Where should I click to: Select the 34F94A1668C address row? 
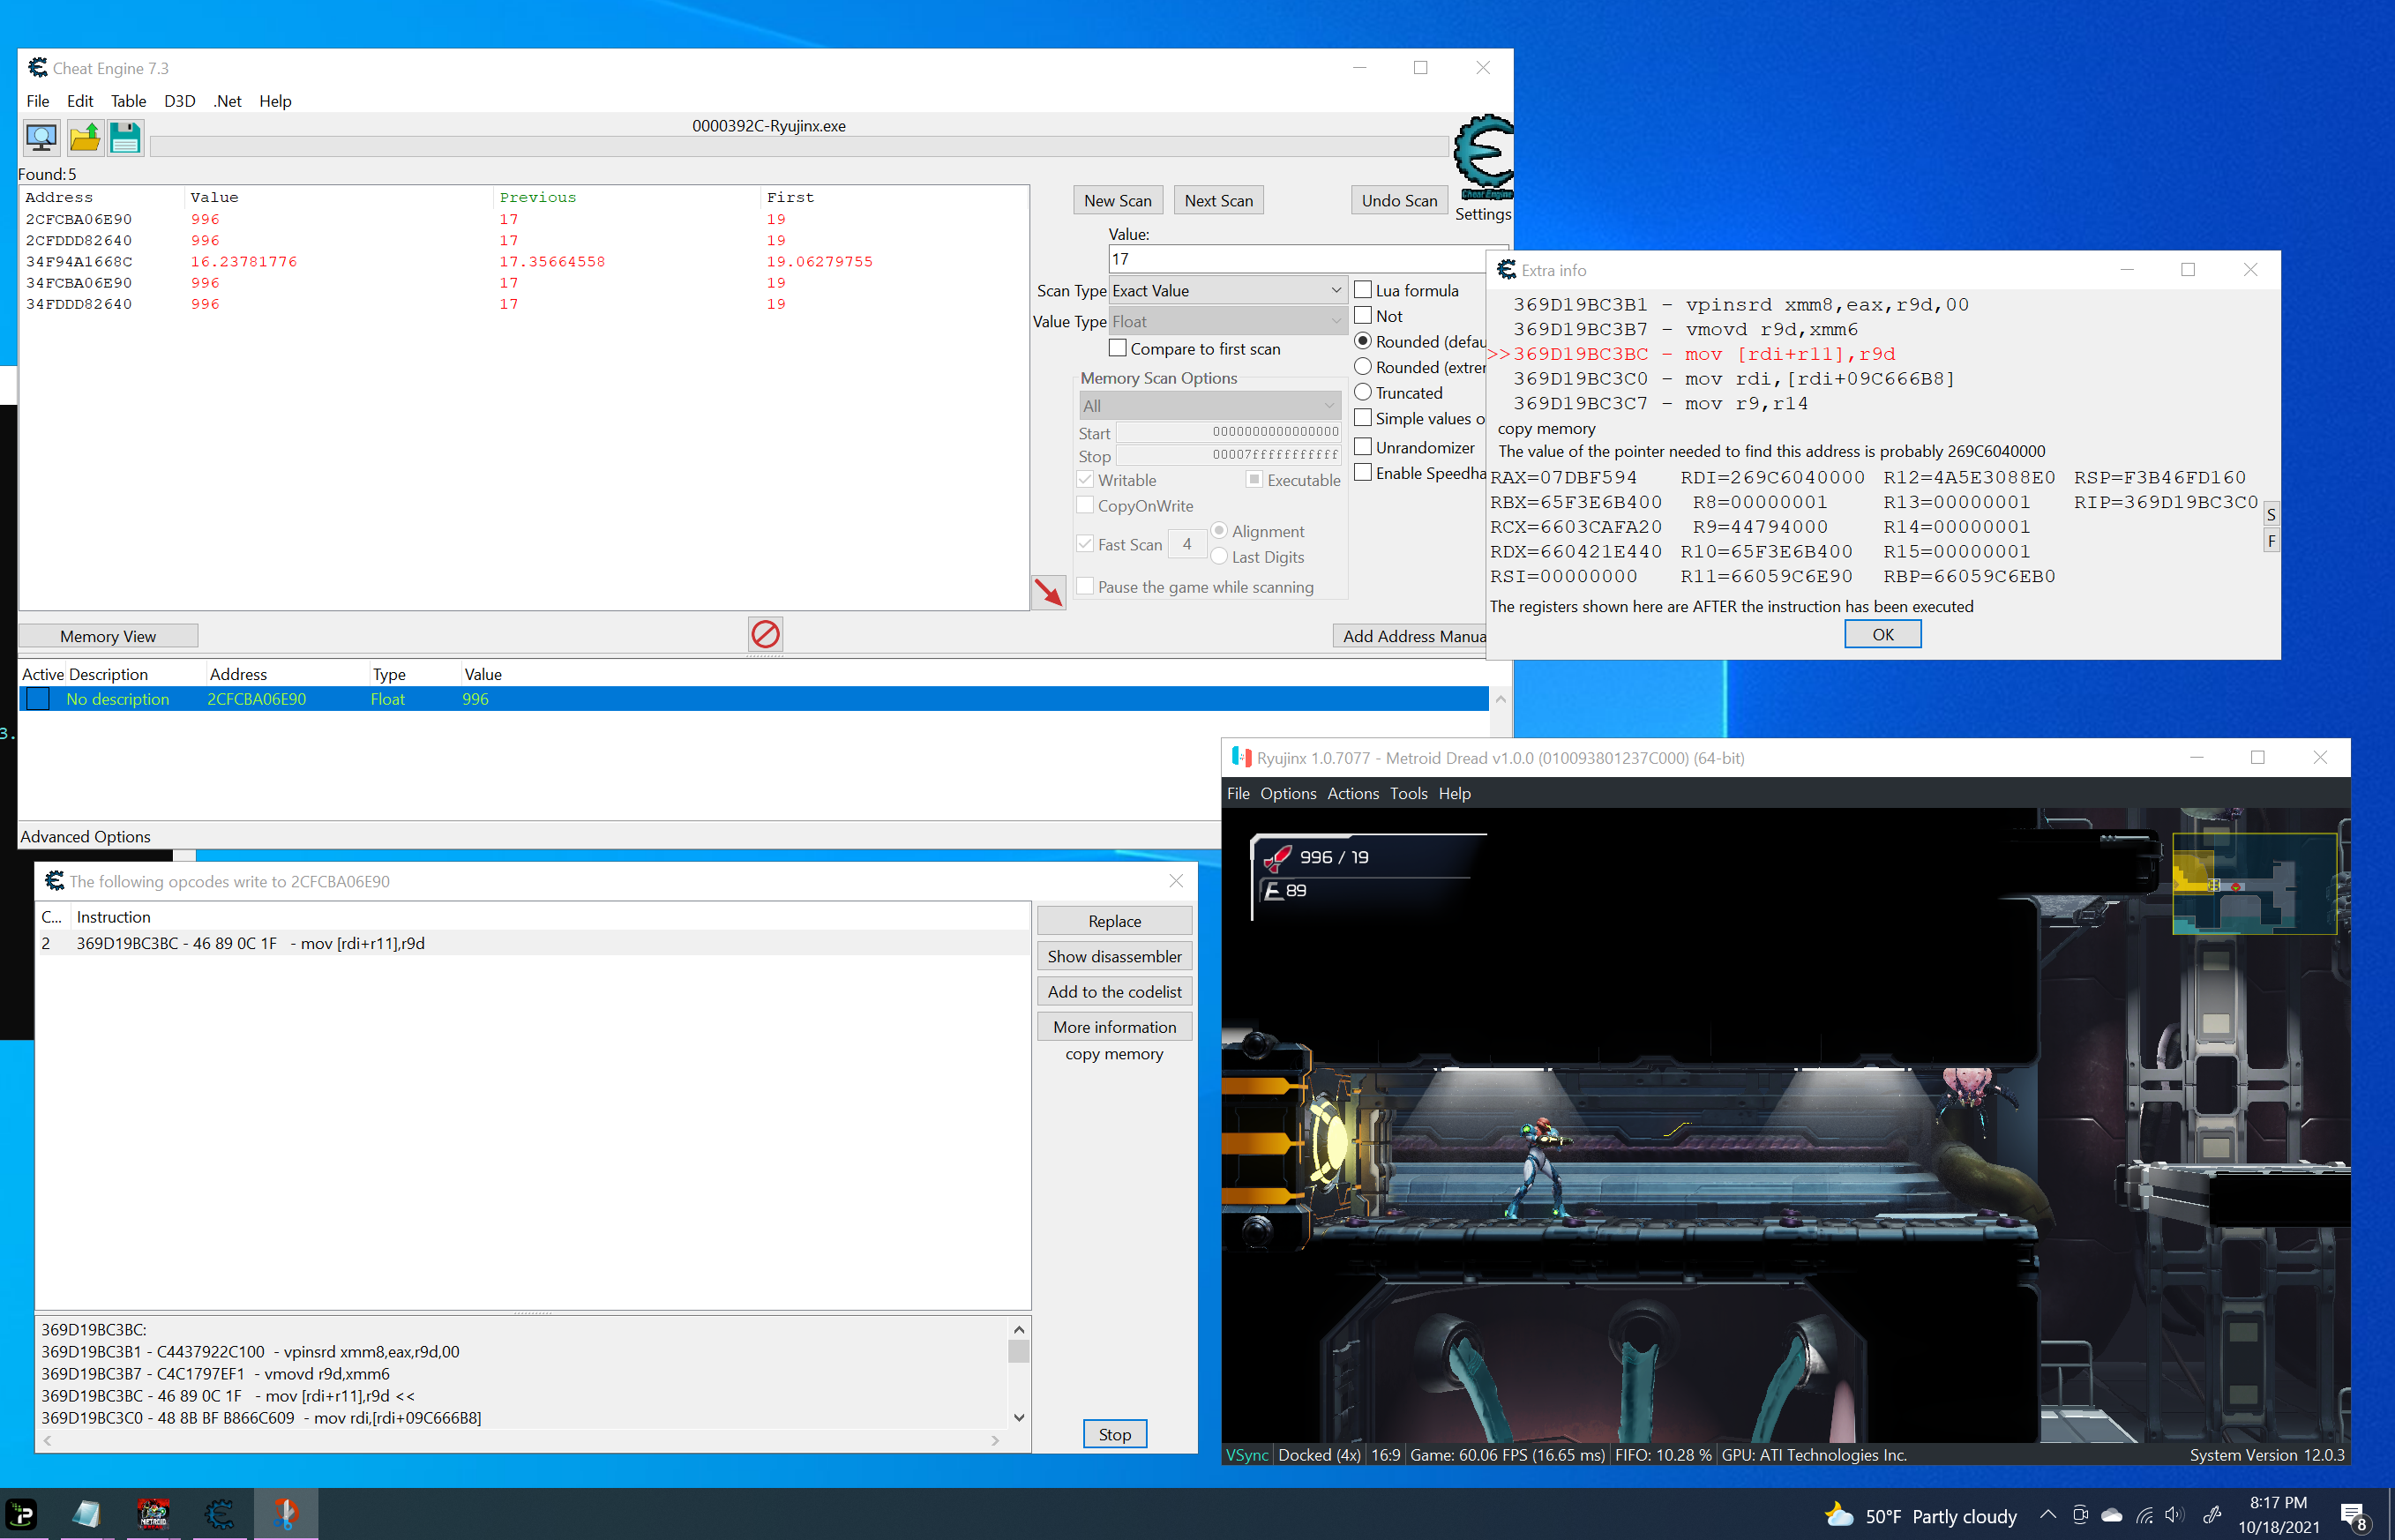pos(524,261)
